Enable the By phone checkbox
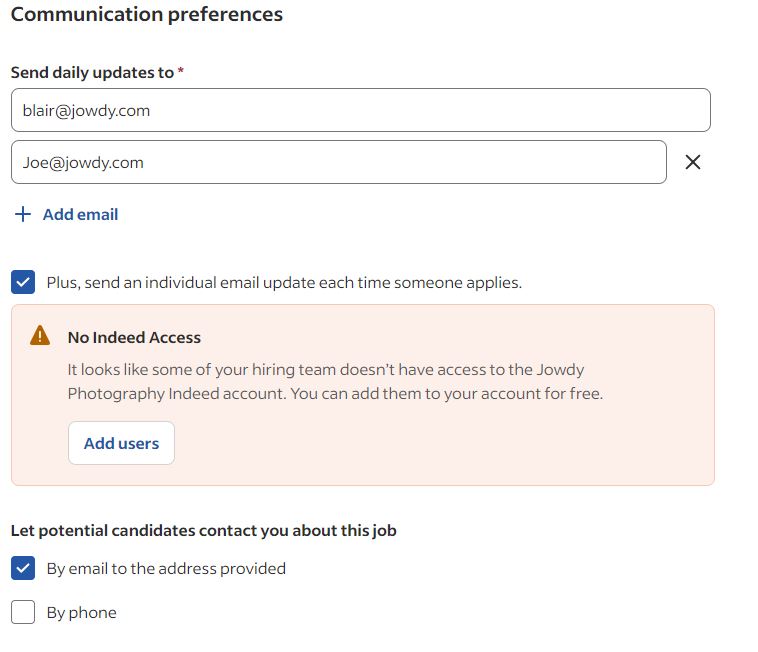758x652 pixels. pos(23,612)
